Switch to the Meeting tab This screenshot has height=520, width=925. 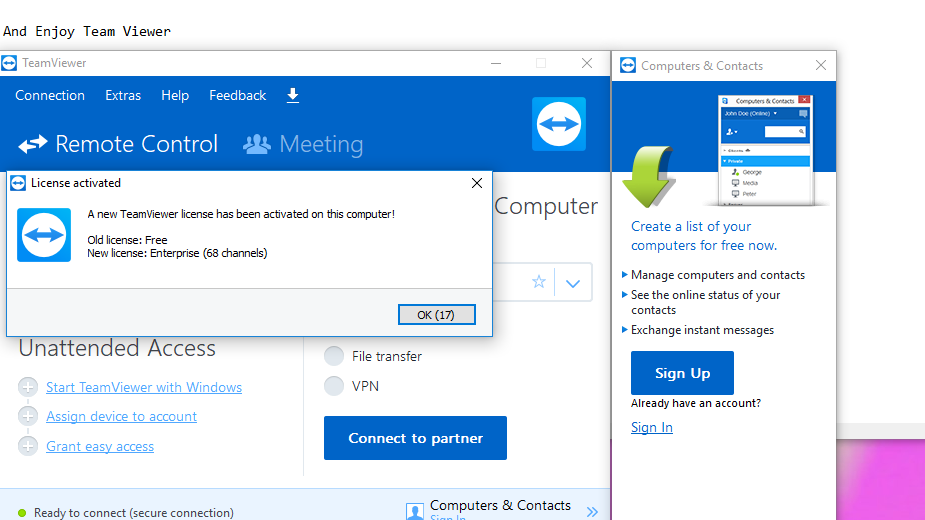tap(303, 144)
